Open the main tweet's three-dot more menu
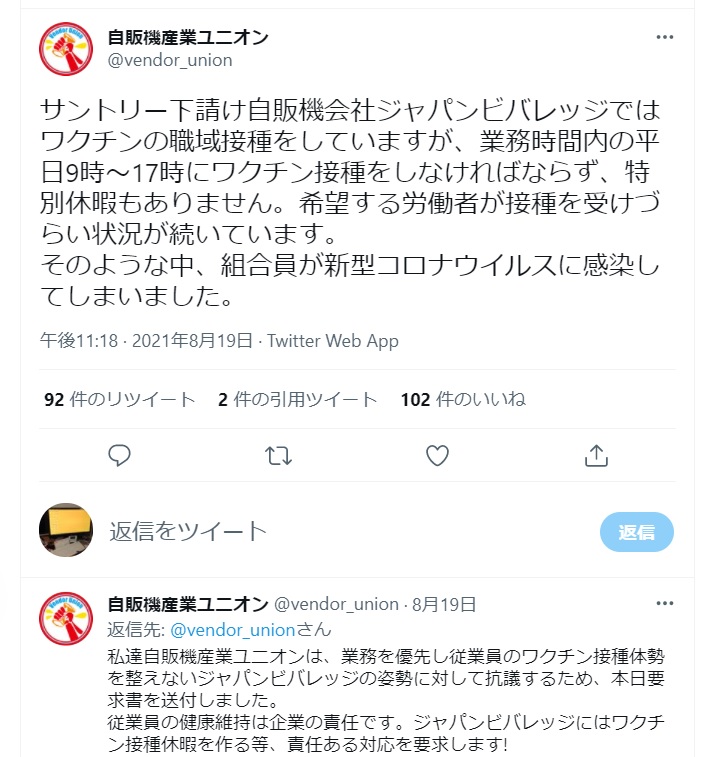703x757 pixels. coord(665,37)
